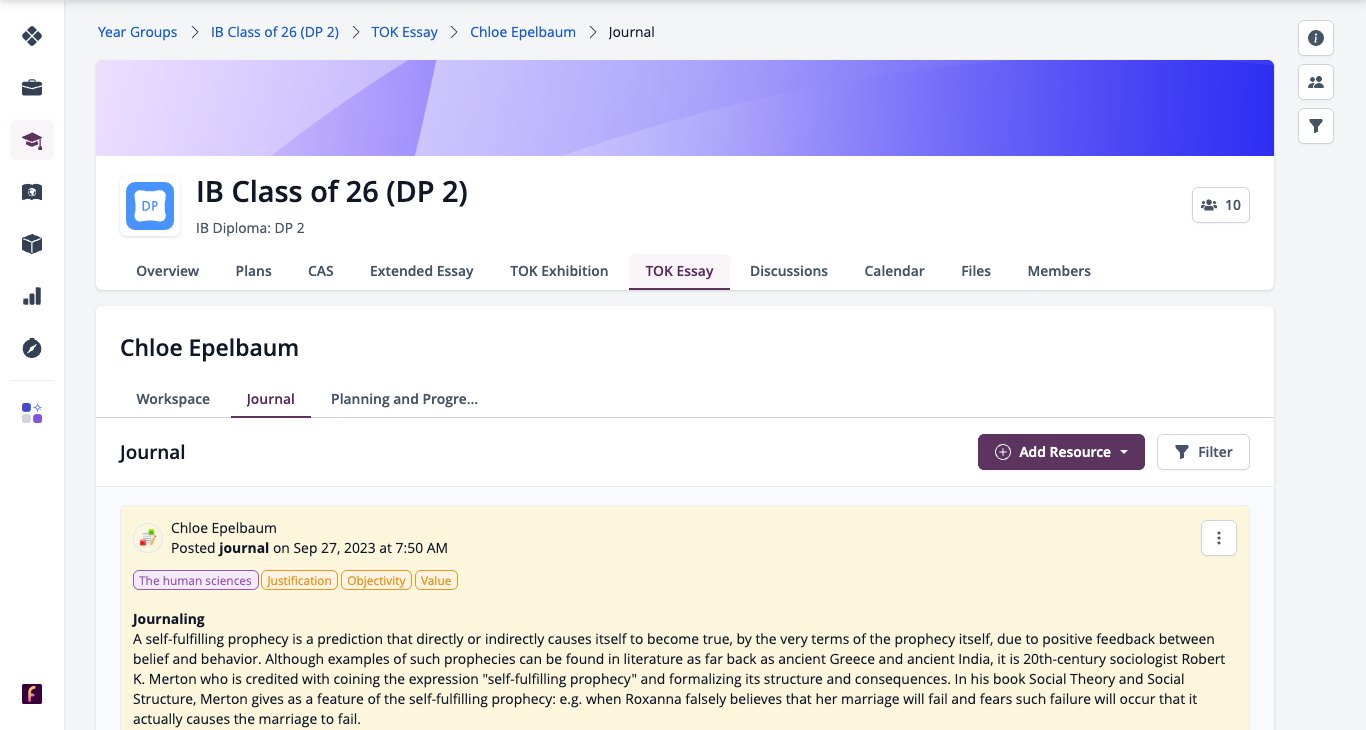
Task: Click the people icon at top right
Action: [x=1316, y=82]
